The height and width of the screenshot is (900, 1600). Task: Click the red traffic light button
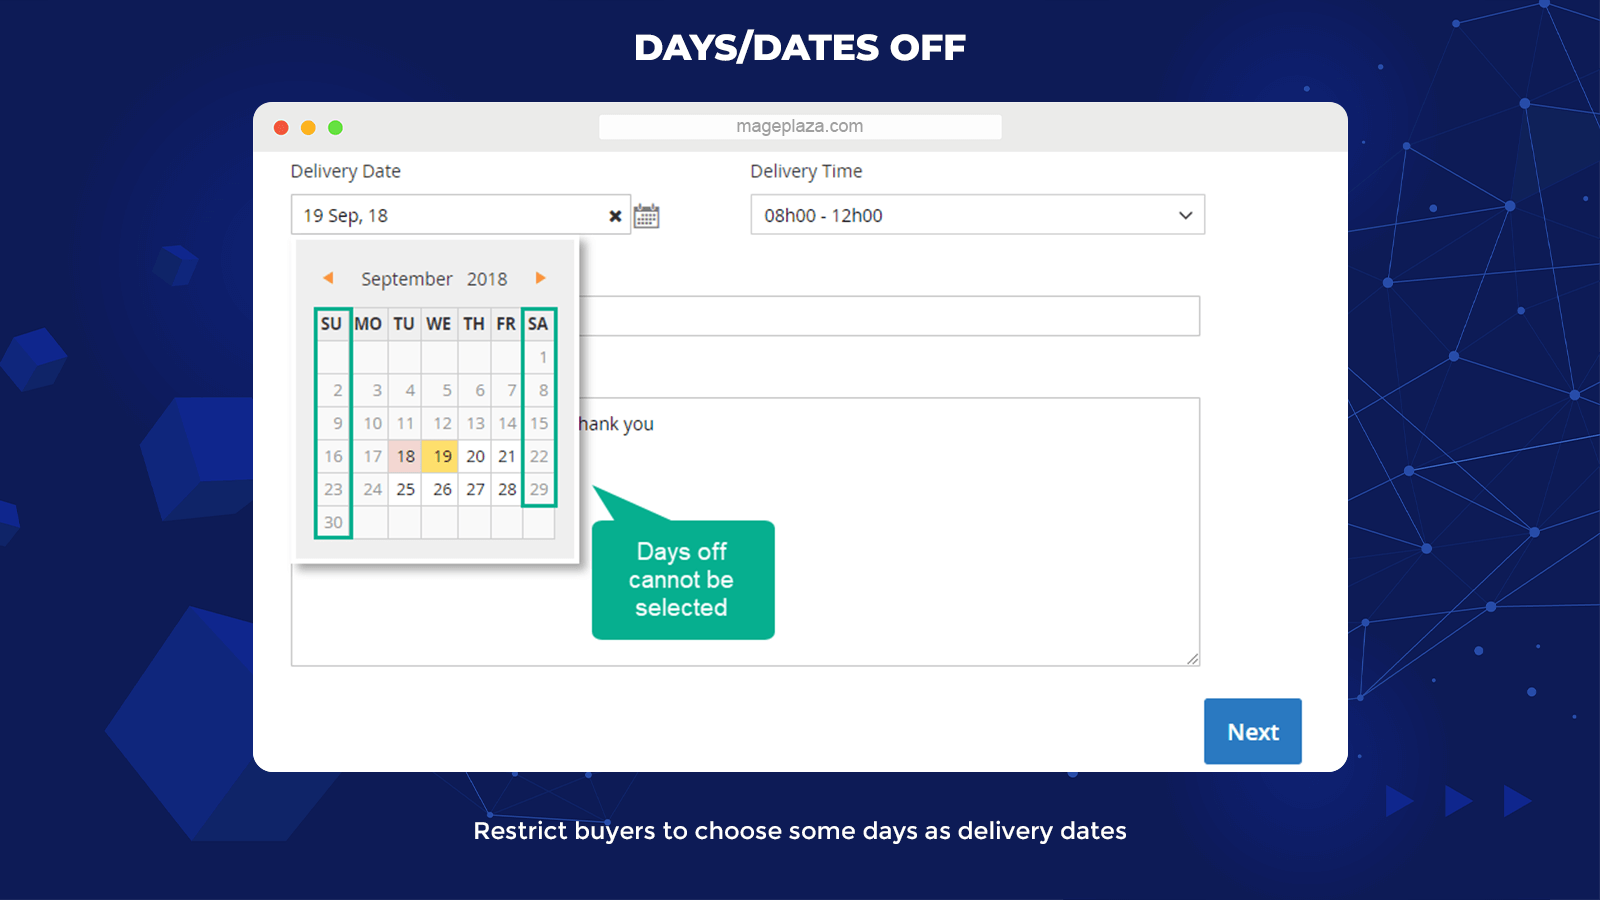[x=280, y=127]
